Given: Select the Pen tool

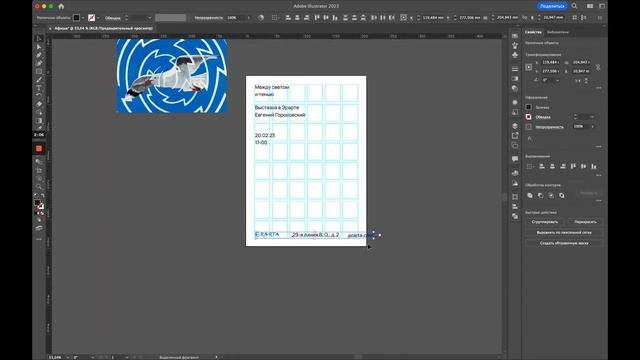Looking at the screenshot, I should click(x=39, y=55).
